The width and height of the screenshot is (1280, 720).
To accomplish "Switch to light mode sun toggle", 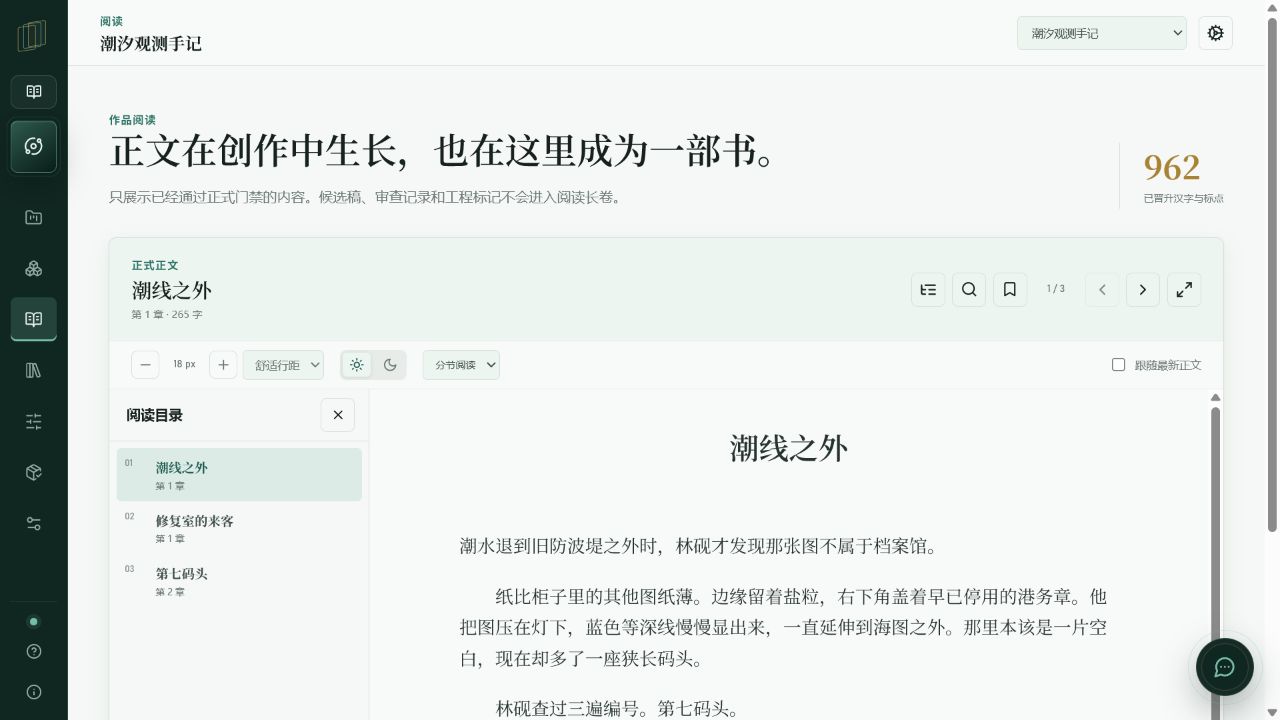I will click(x=357, y=365).
